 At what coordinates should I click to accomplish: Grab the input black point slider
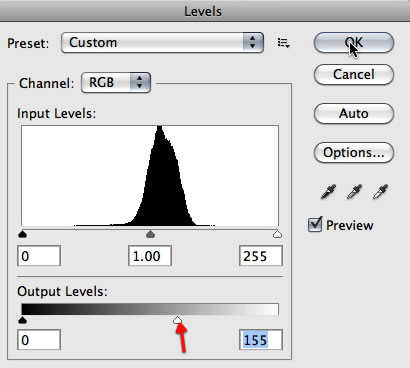[22, 234]
